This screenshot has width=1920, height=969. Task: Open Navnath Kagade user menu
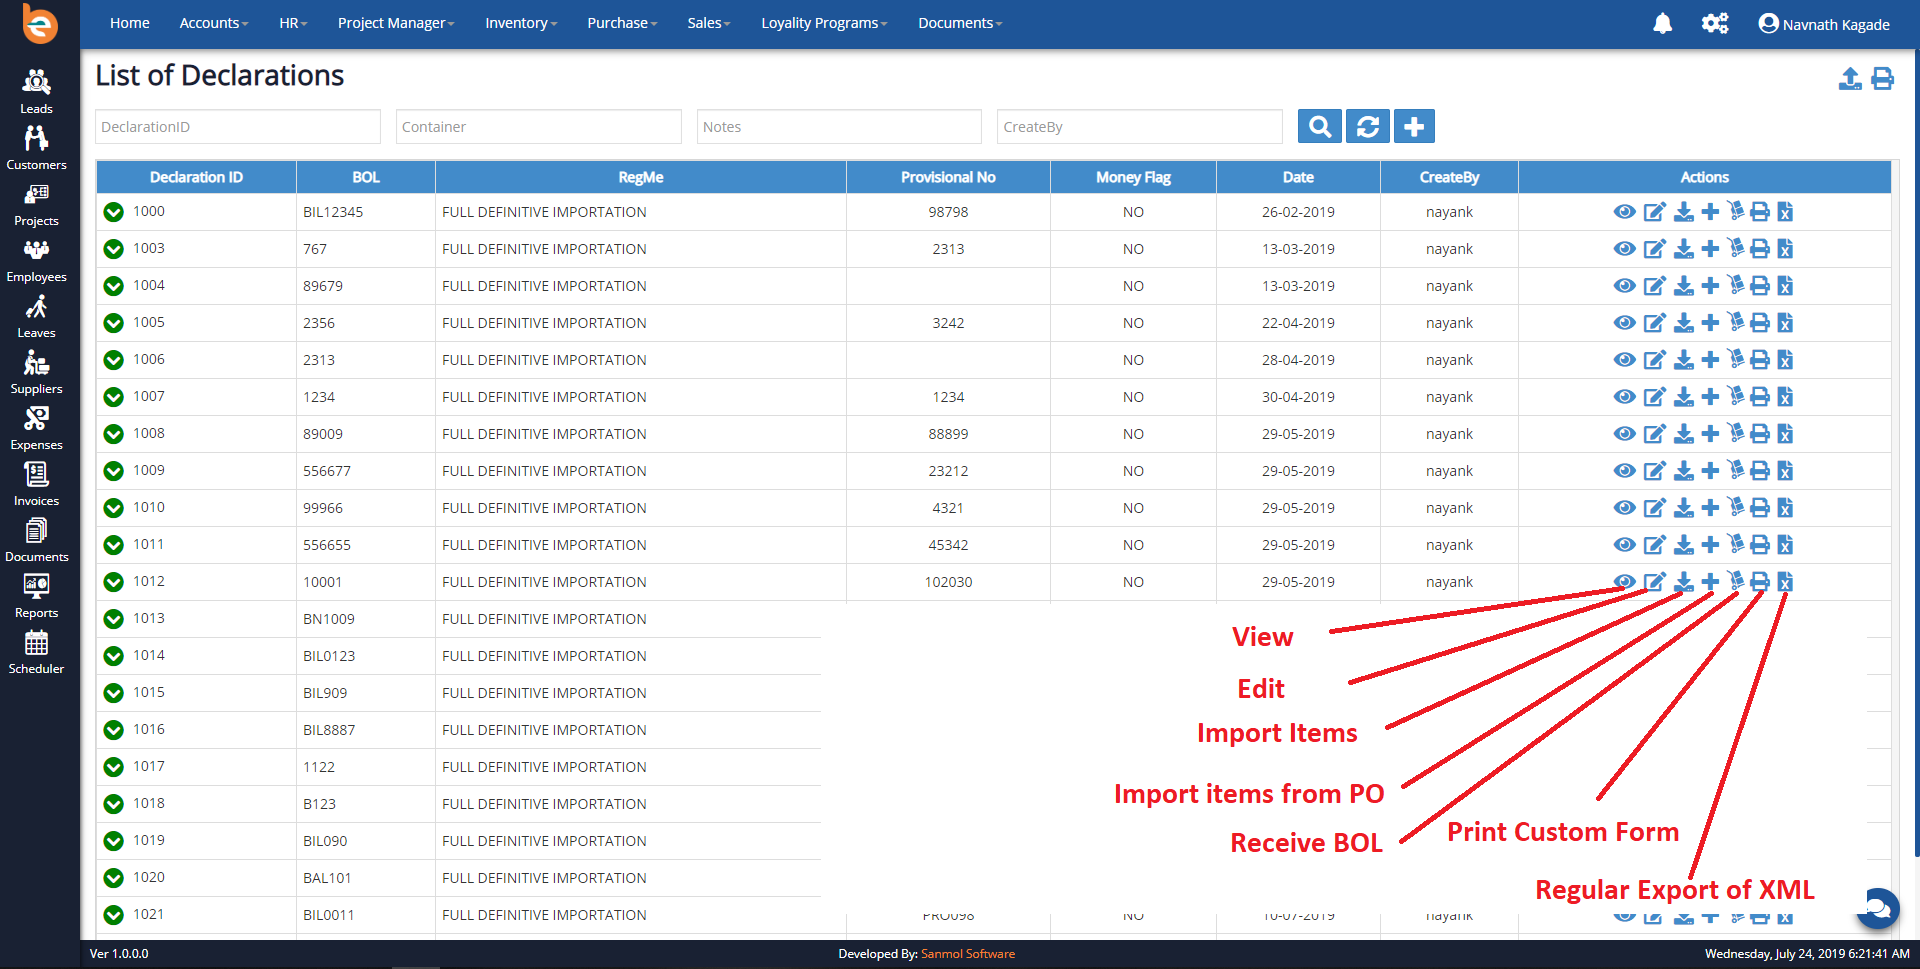tap(1824, 24)
